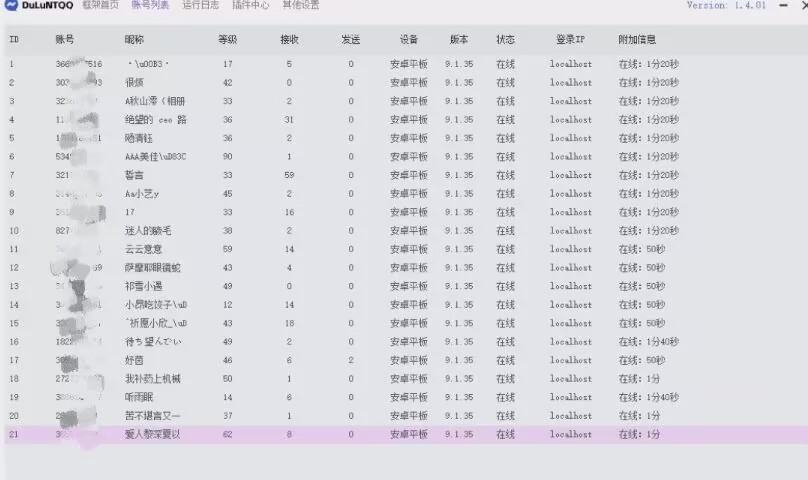Select the row with nickname 好茵
This screenshot has width=808, height=480.
pos(404,360)
